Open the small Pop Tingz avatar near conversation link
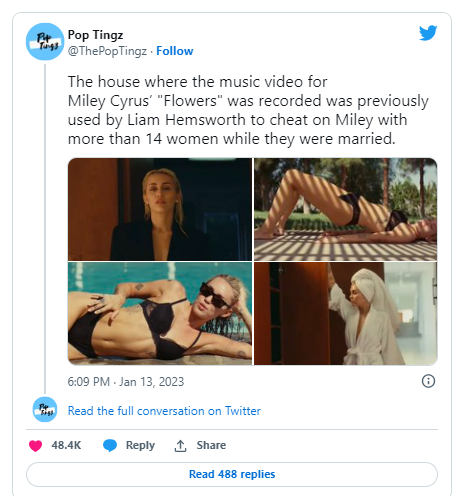Image resolution: width=471 pixels, height=496 pixels. [45, 409]
